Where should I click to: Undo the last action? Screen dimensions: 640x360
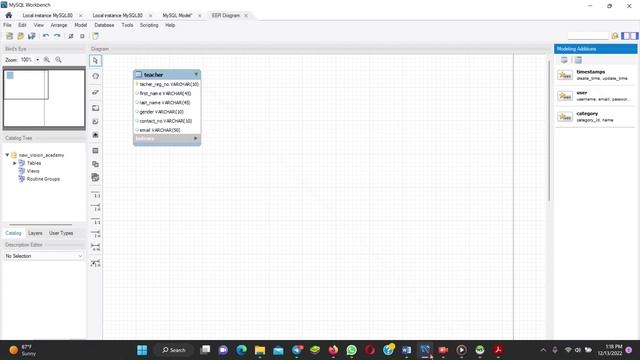pos(46,36)
